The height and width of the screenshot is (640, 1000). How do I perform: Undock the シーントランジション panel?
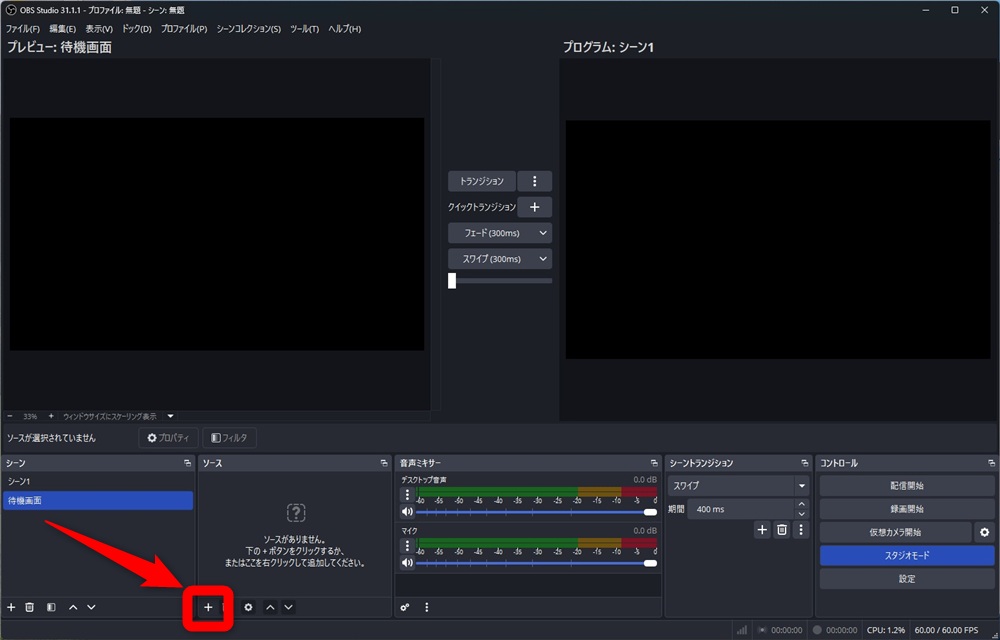(x=804, y=463)
